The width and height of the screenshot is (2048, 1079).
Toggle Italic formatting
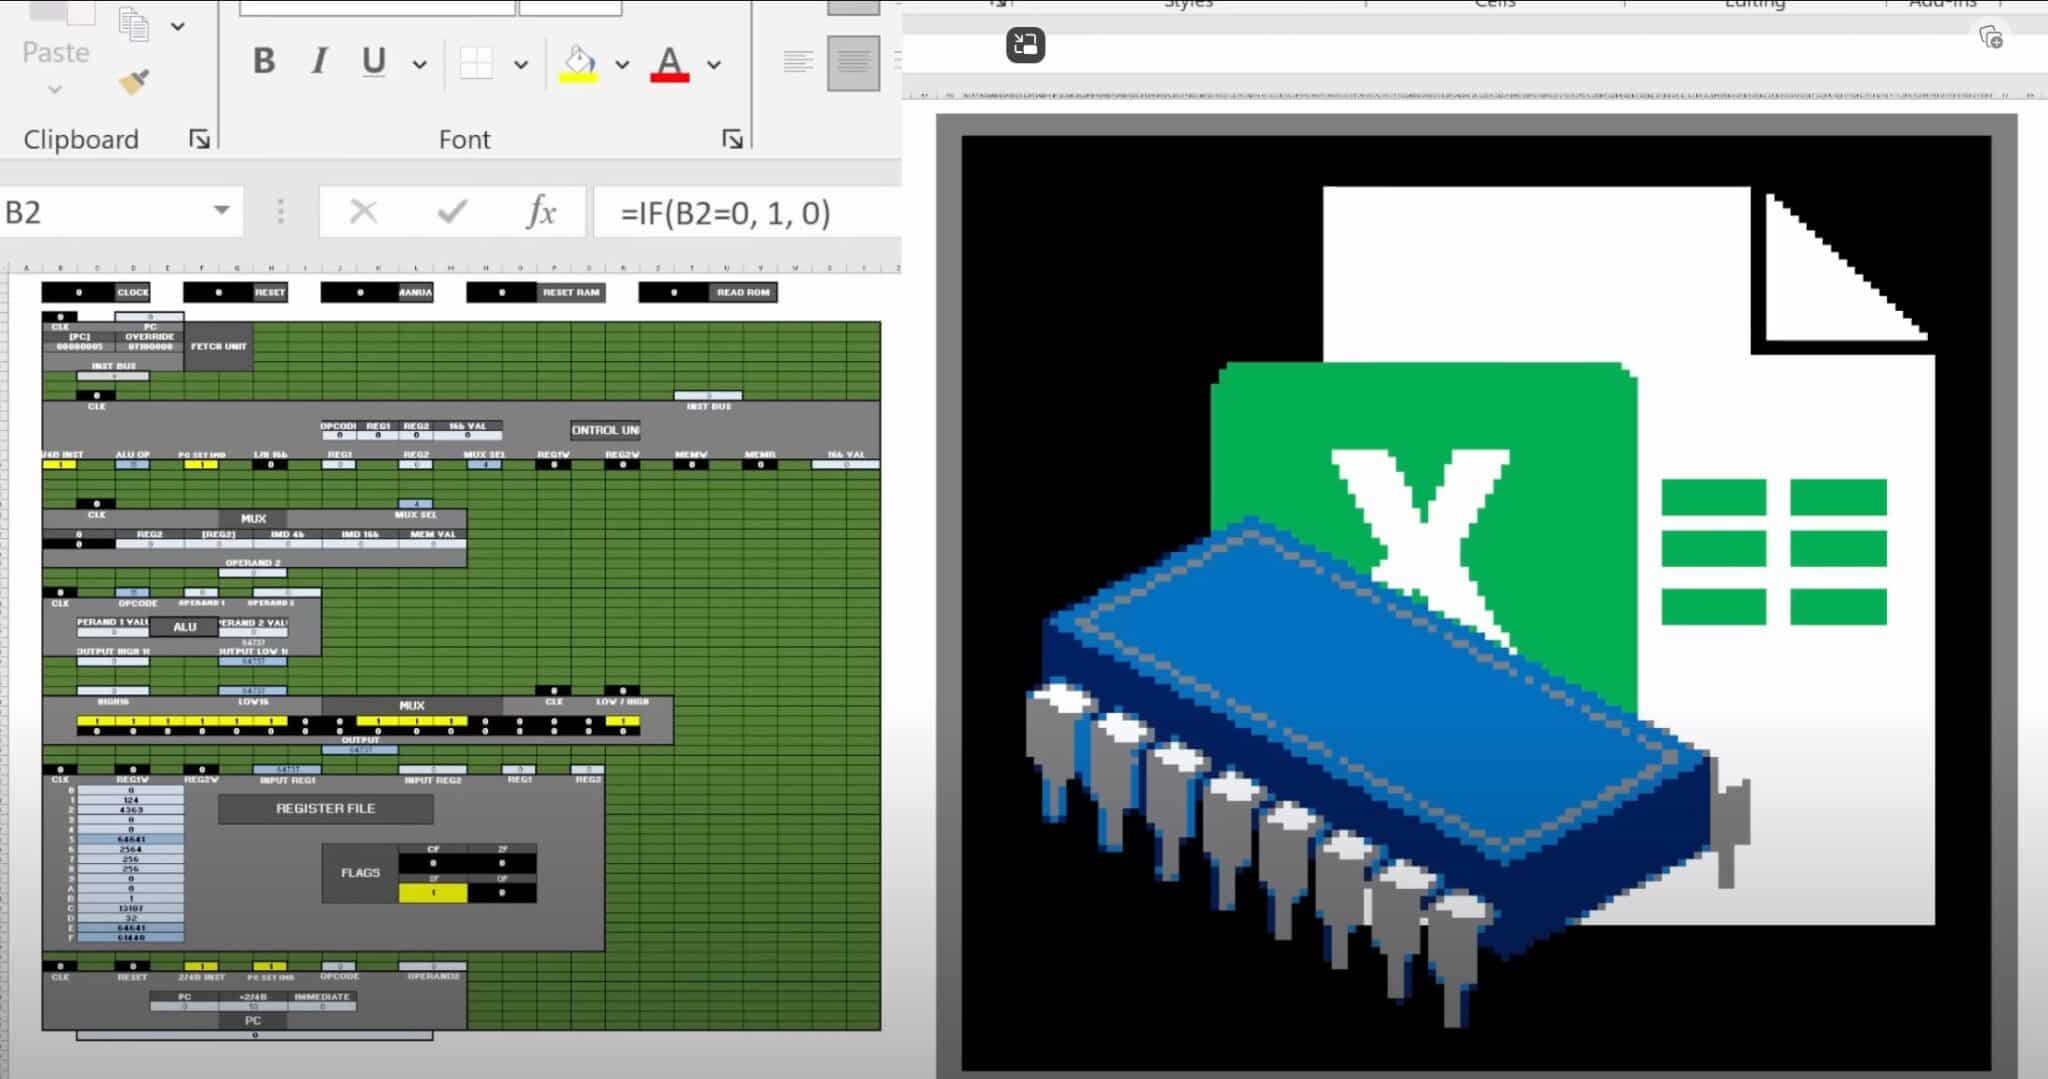[x=319, y=62]
